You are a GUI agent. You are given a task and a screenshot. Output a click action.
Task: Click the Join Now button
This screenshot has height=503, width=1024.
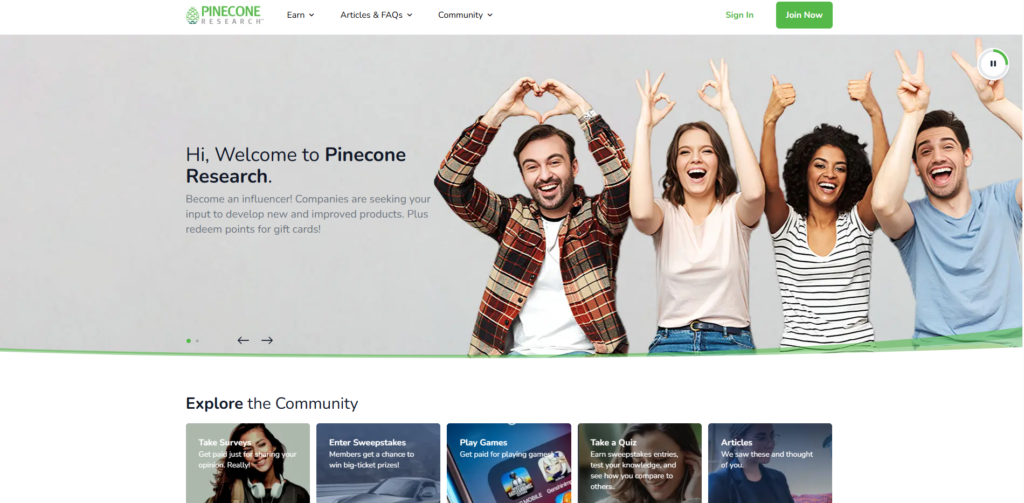[804, 15]
